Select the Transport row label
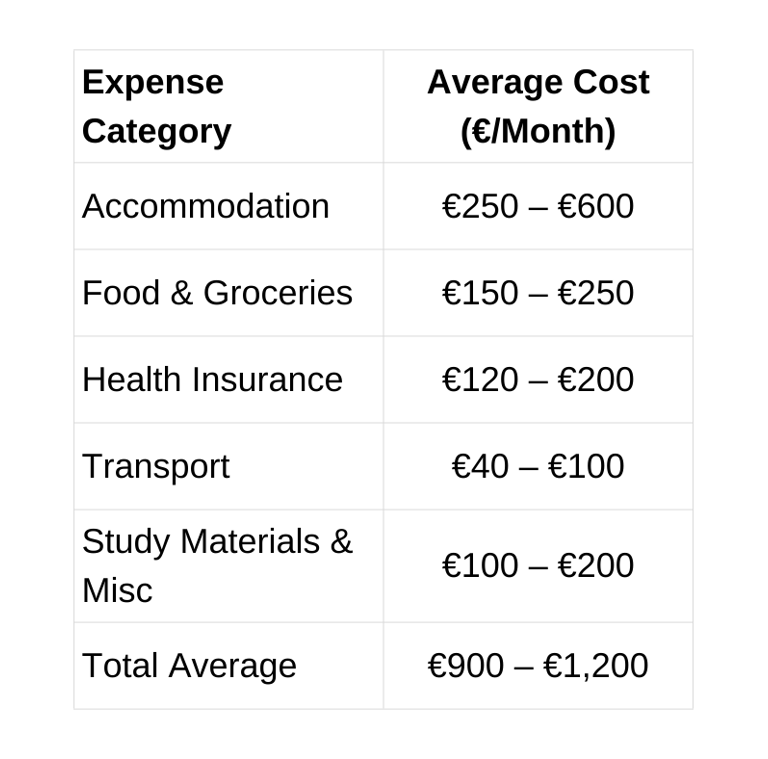Image resolution: width=768 pixels, height=759 pixels. pyautogui.click(x=156, y=466)
